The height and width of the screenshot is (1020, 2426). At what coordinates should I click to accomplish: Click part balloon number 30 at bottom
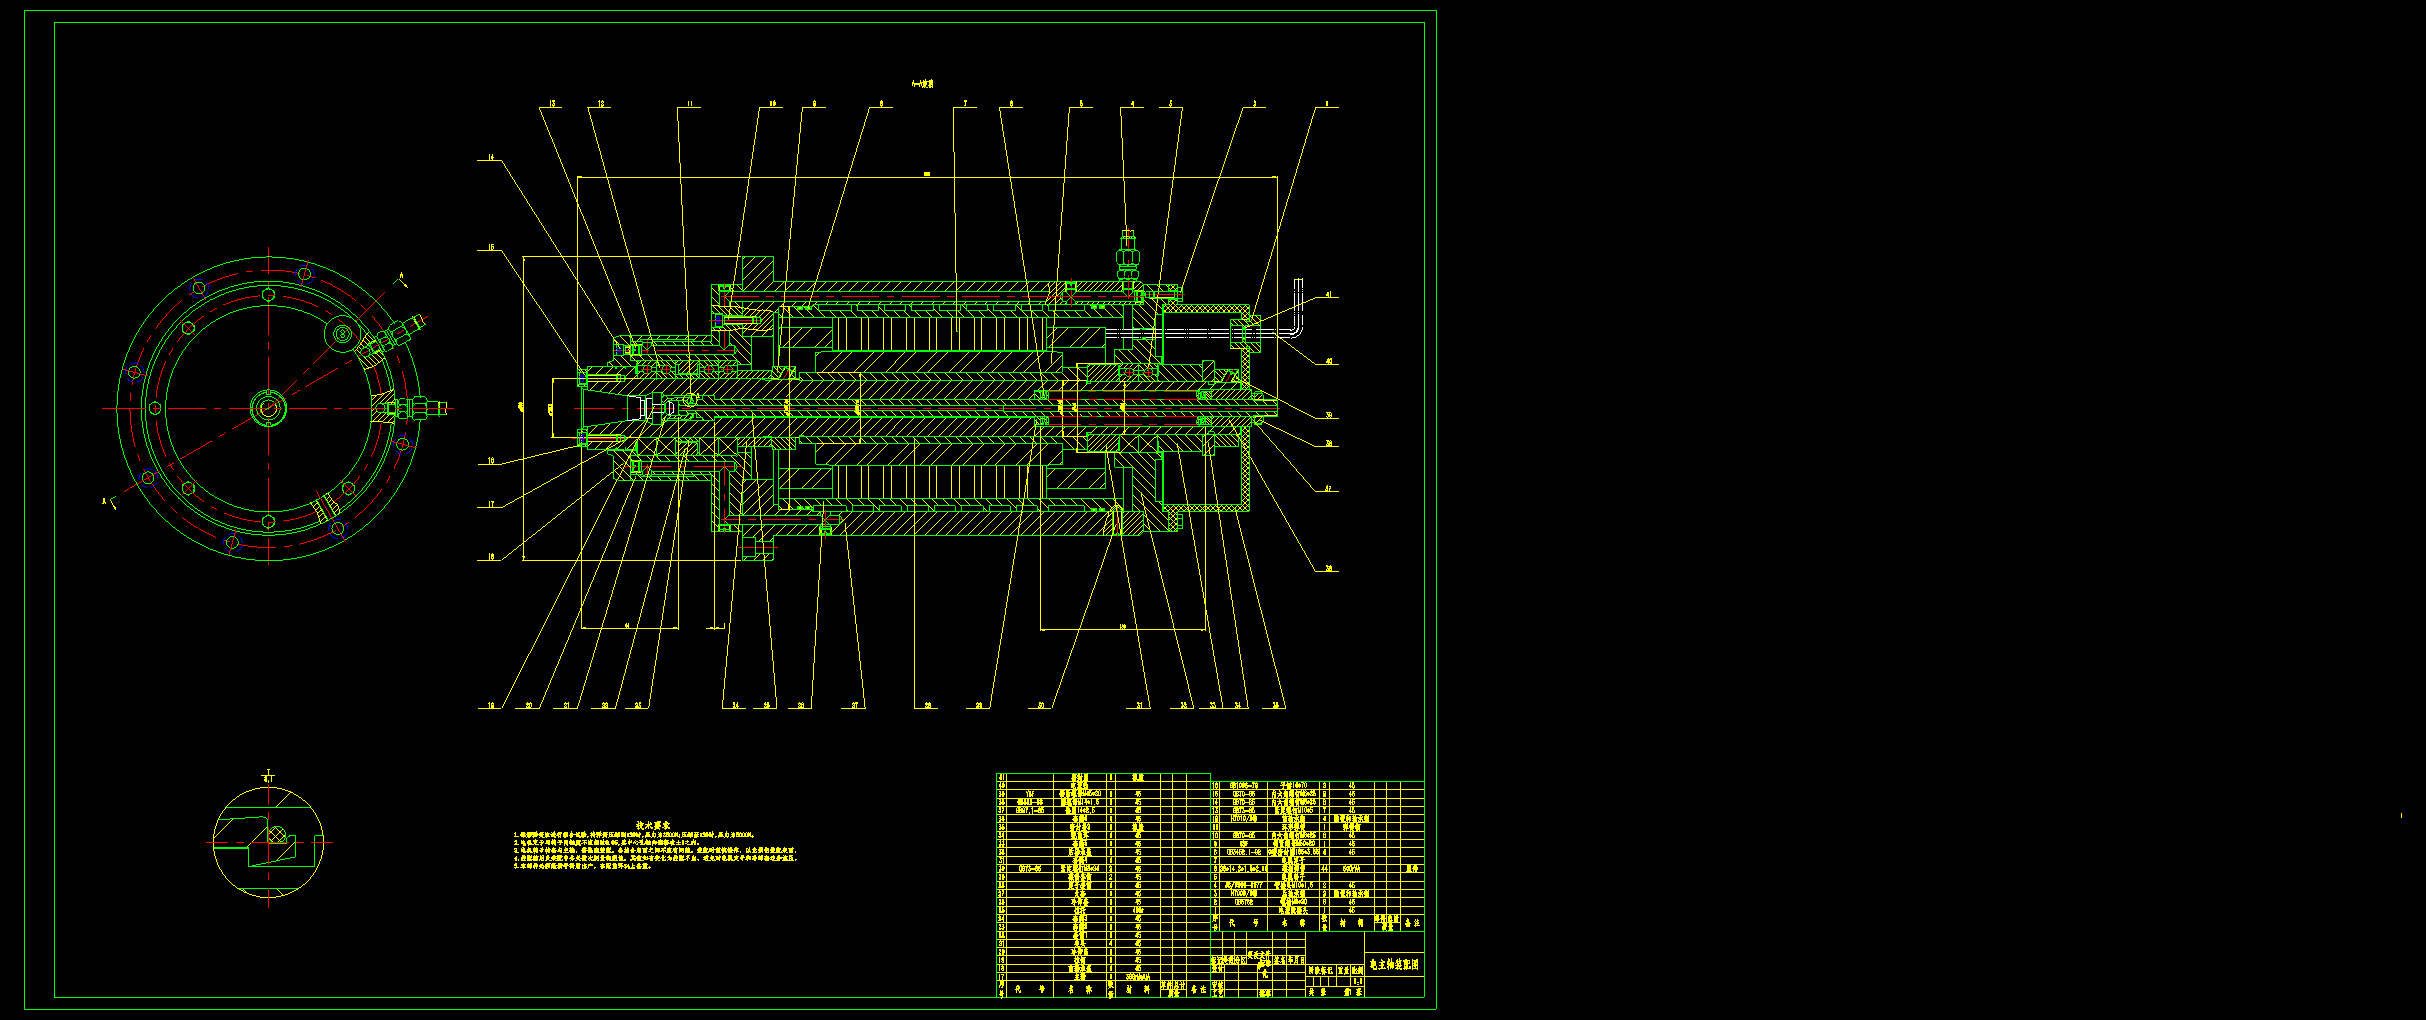pyautogui.click(x=1041, y=706)
